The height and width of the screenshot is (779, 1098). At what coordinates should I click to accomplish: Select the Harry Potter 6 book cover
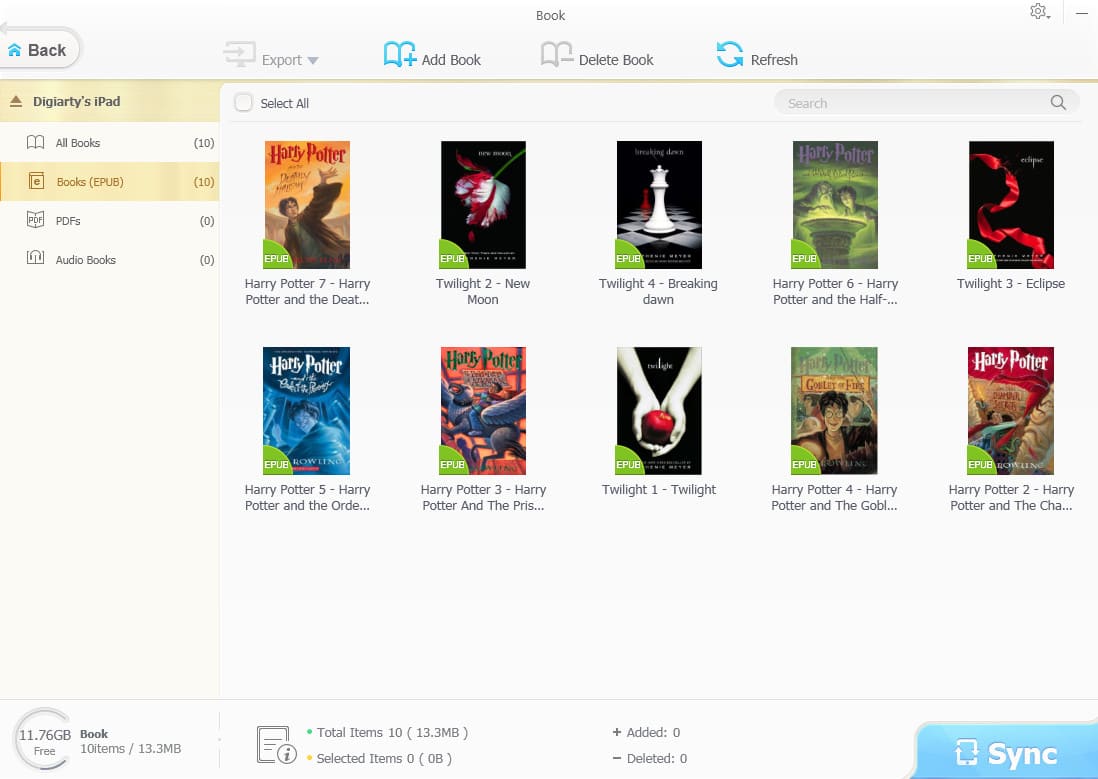835,205
